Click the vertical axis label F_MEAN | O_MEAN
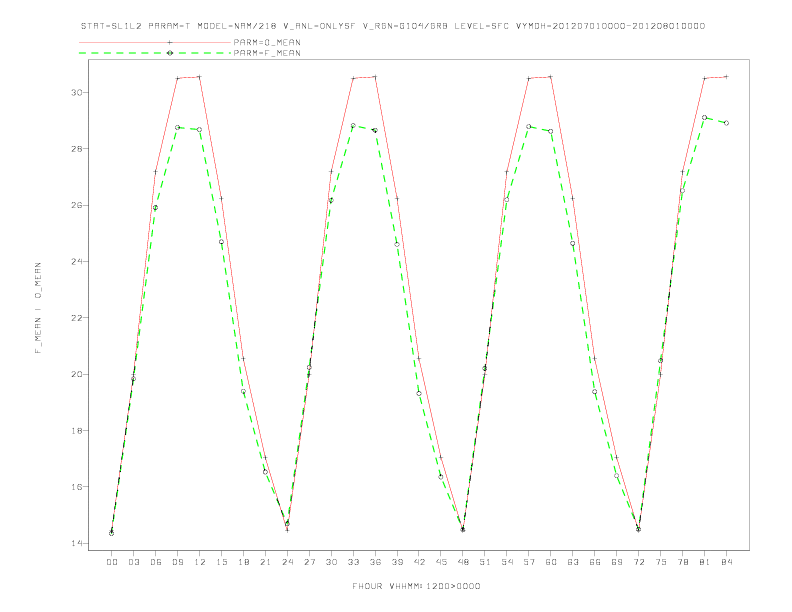The width and height of the screenshot is (792, 612). click(38, 308)
